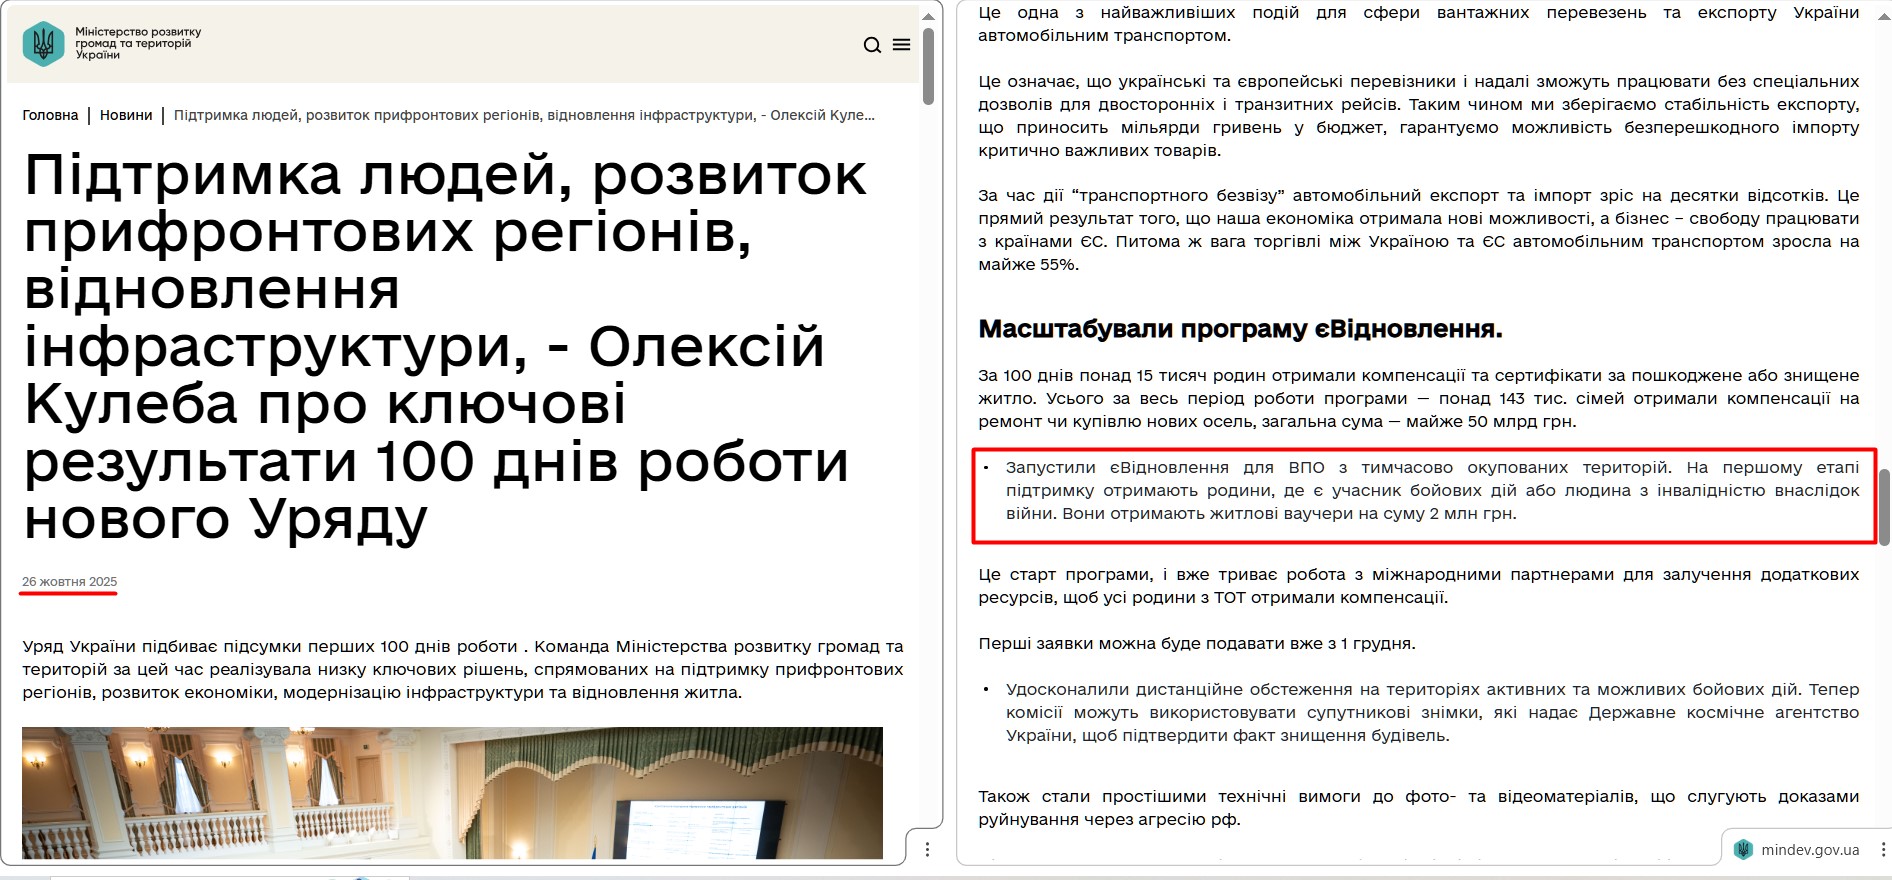Open the conference hall article photo
The image size is (1892, 880).
pos(452,792)
